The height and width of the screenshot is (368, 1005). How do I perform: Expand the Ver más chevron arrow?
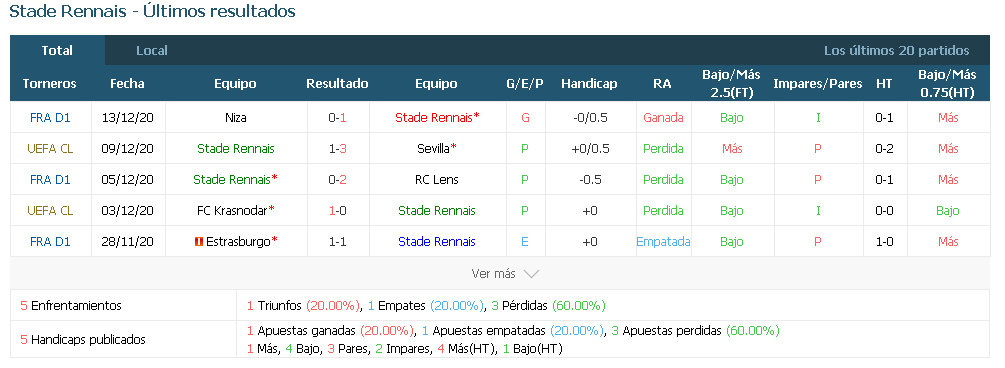531,274
